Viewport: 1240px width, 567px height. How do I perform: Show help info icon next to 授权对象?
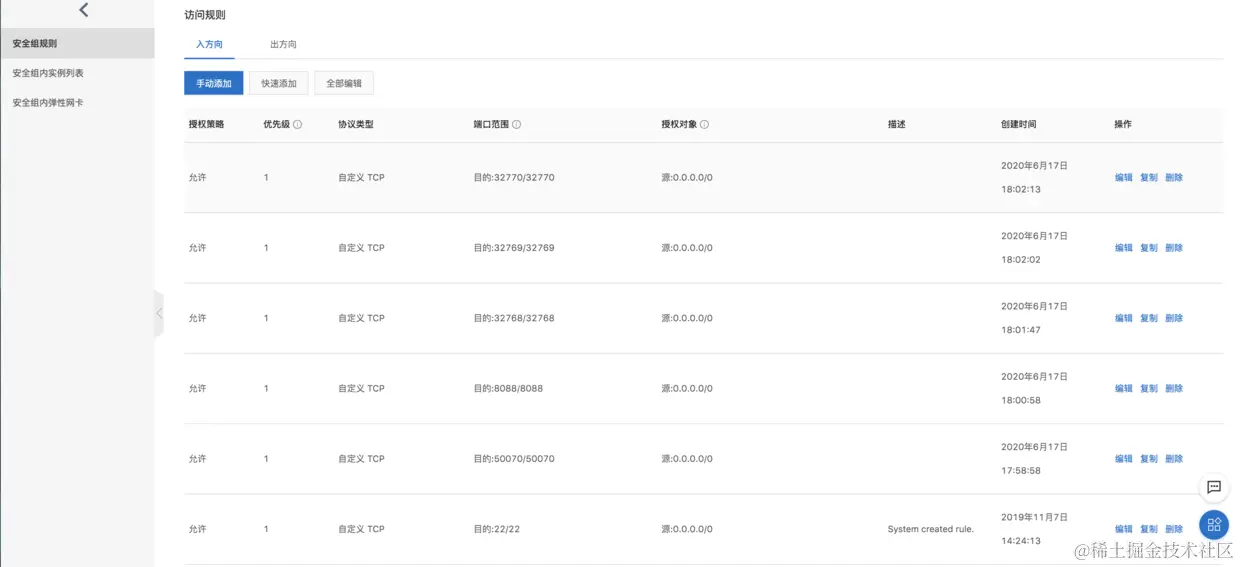pyautogui.click(x=705, y=125)
